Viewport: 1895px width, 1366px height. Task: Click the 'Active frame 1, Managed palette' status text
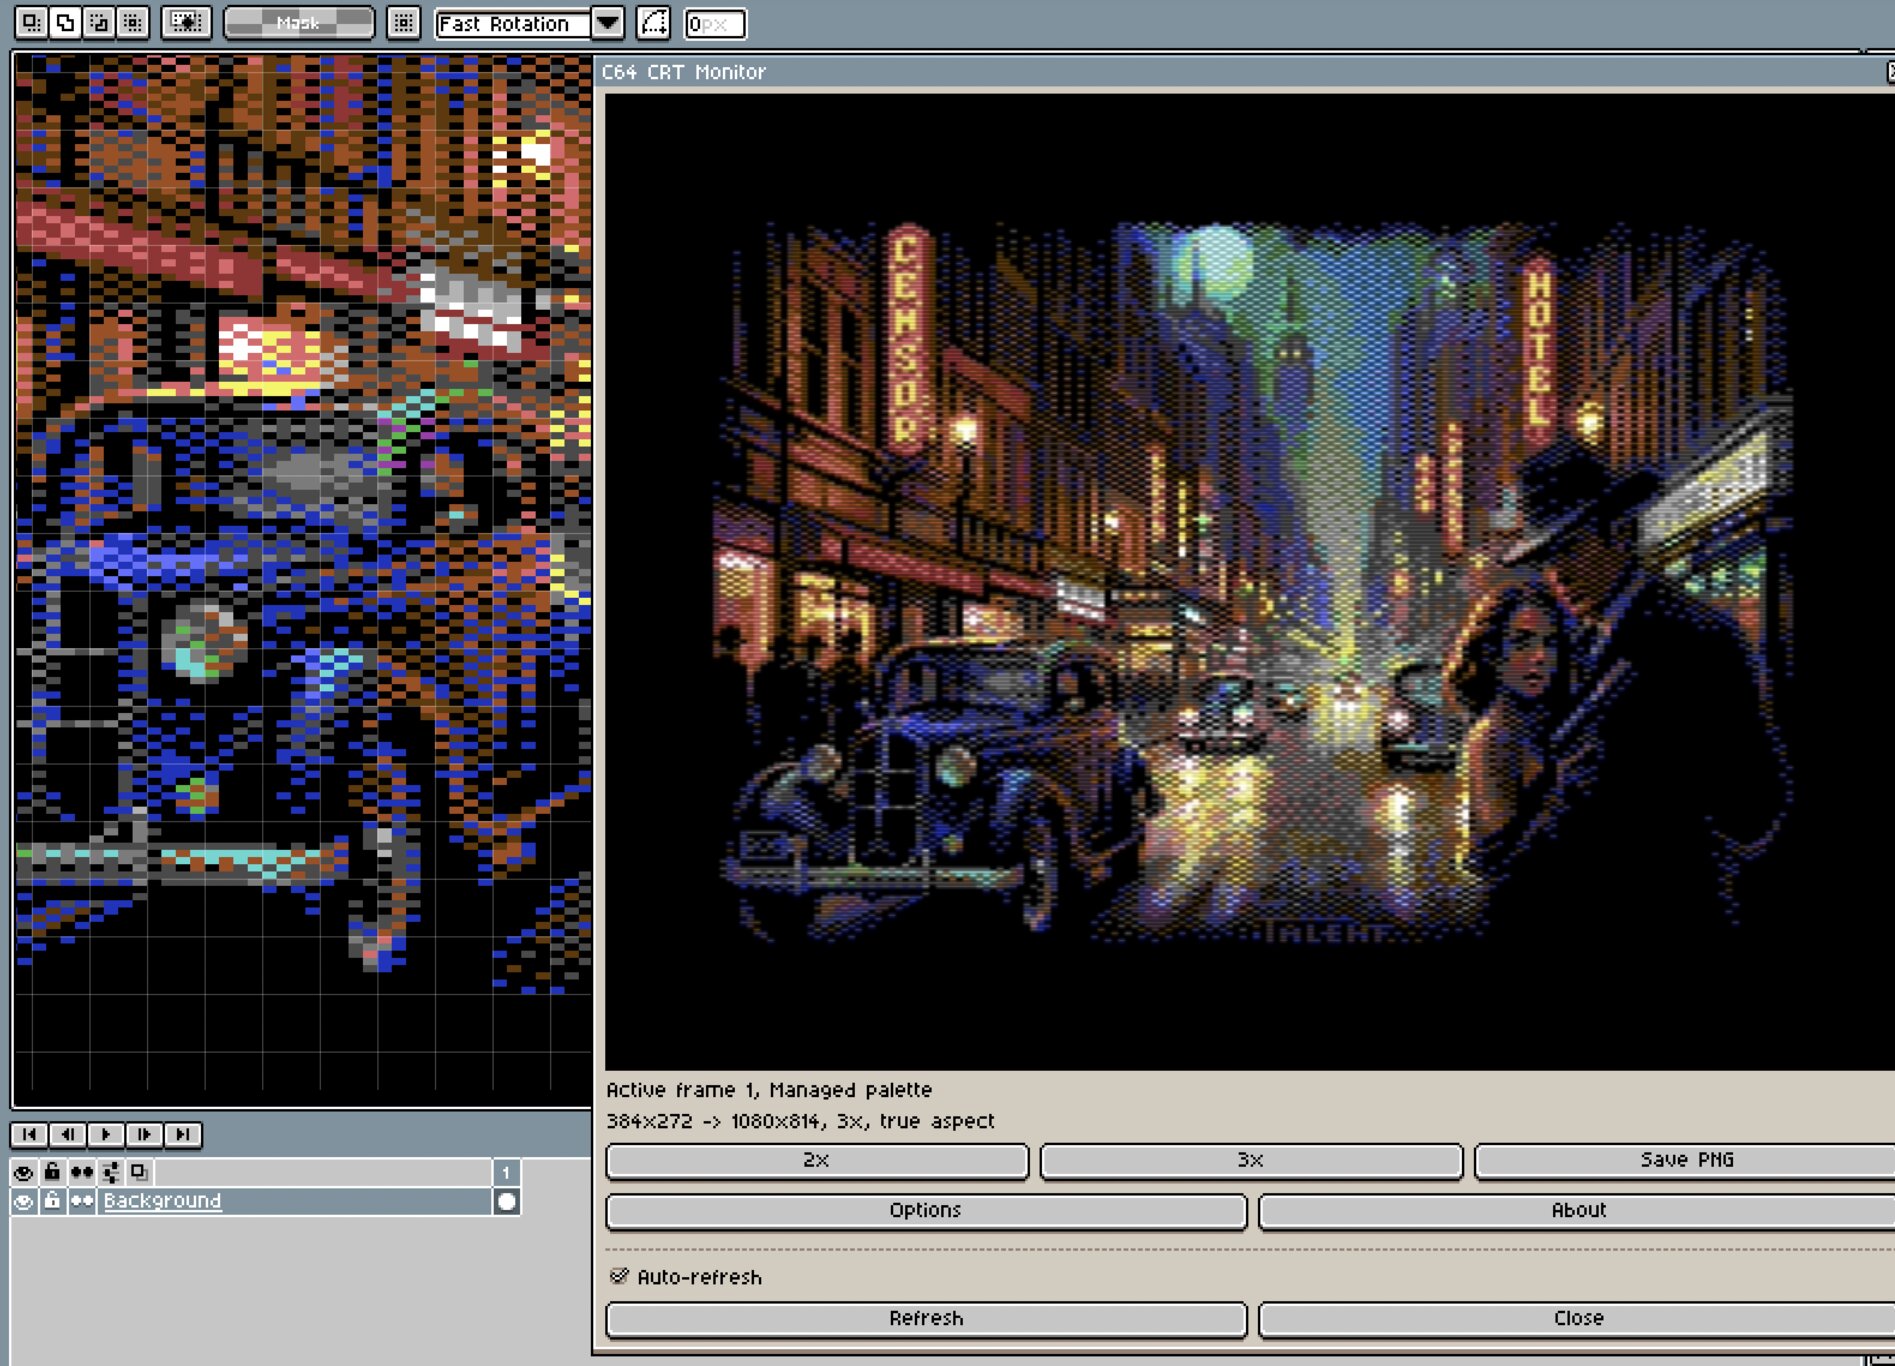click(x=769, y=1090)
